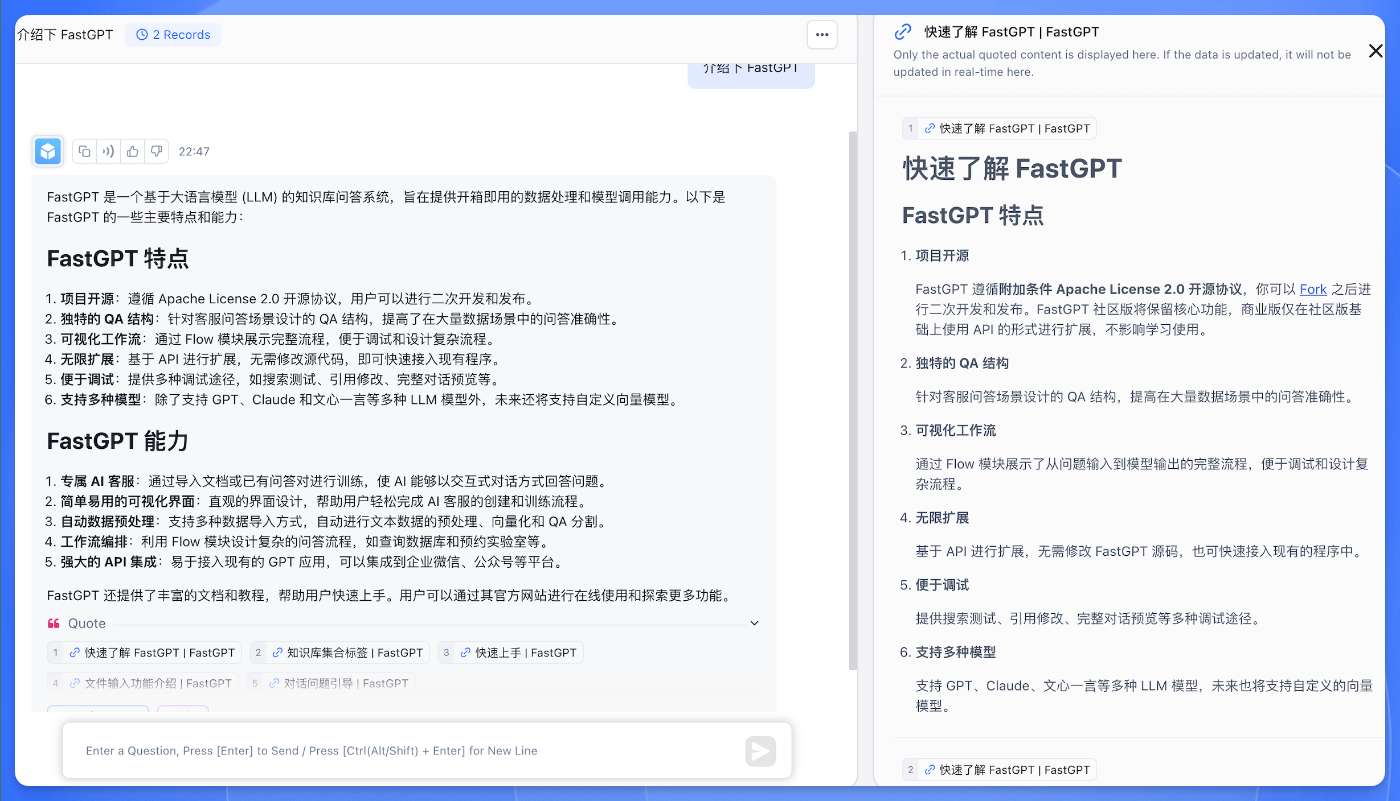
Task: Click the red Quote quotation-mark icon
Action: (x=54, y=623)
